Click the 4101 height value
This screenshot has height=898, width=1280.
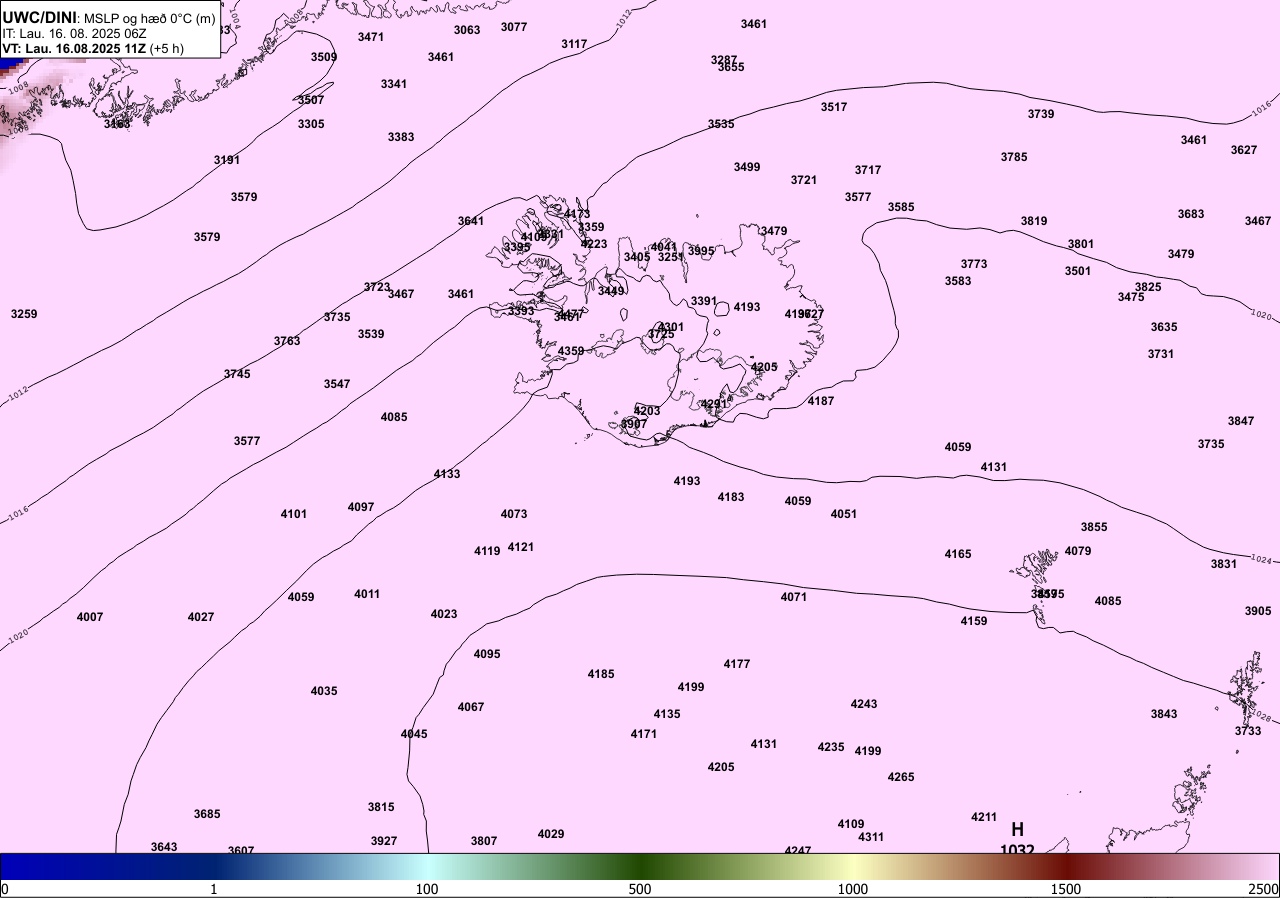[294, 514]
